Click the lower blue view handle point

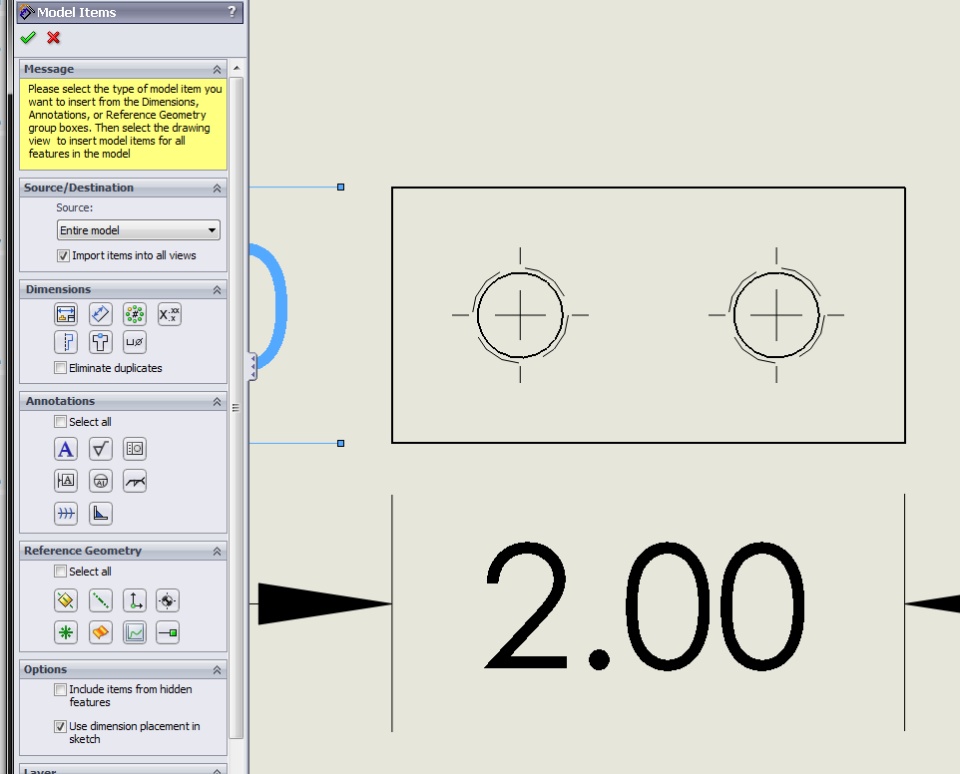[341, 443]
